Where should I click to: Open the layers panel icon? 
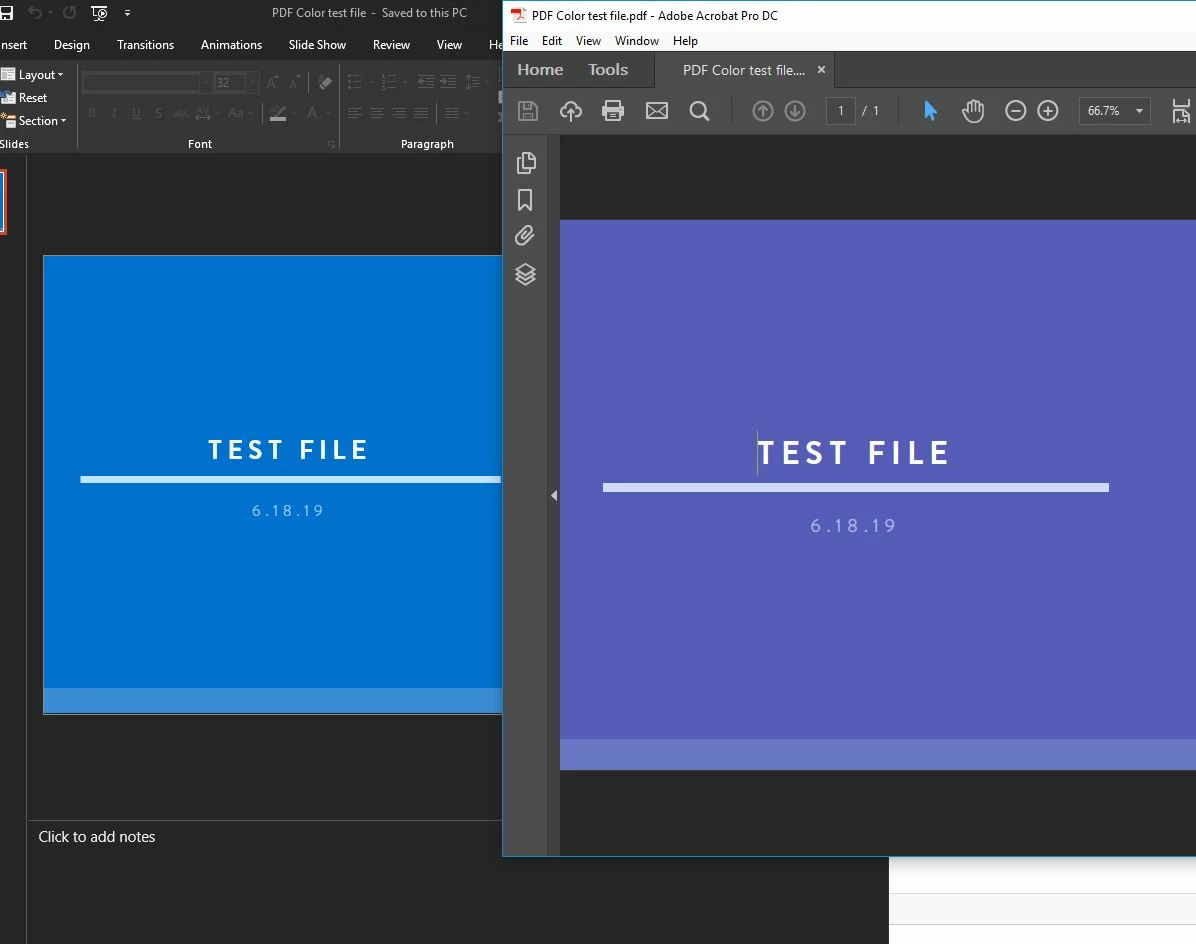tap(525, 274)
